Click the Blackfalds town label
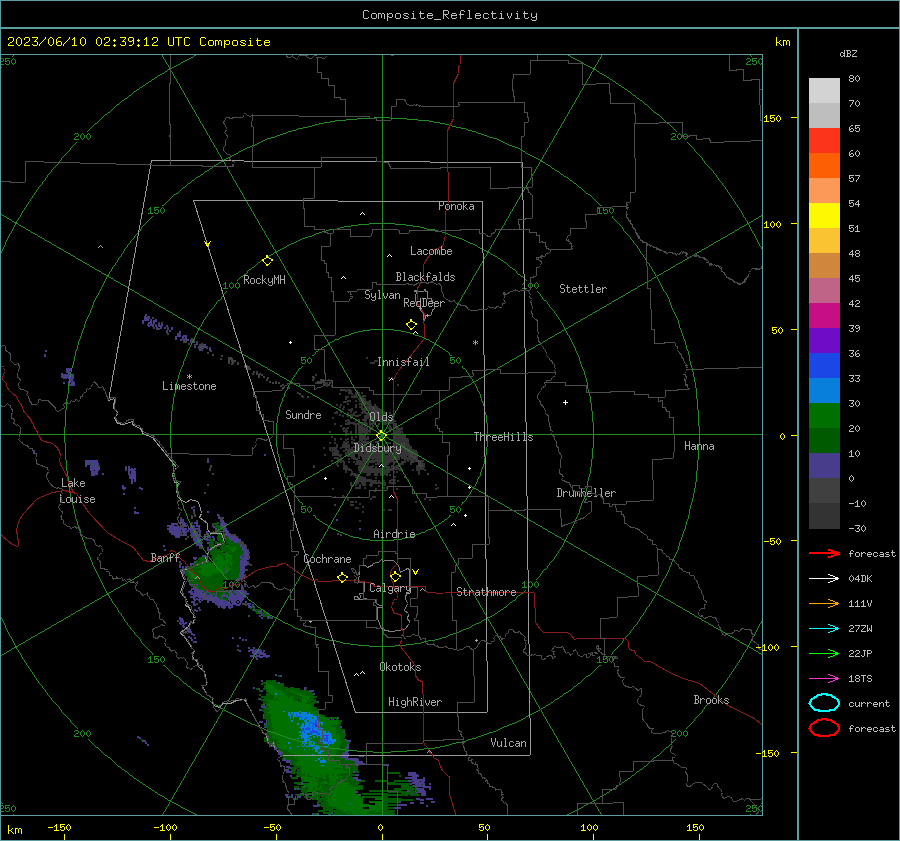900x841 pixels. point(425,277)
